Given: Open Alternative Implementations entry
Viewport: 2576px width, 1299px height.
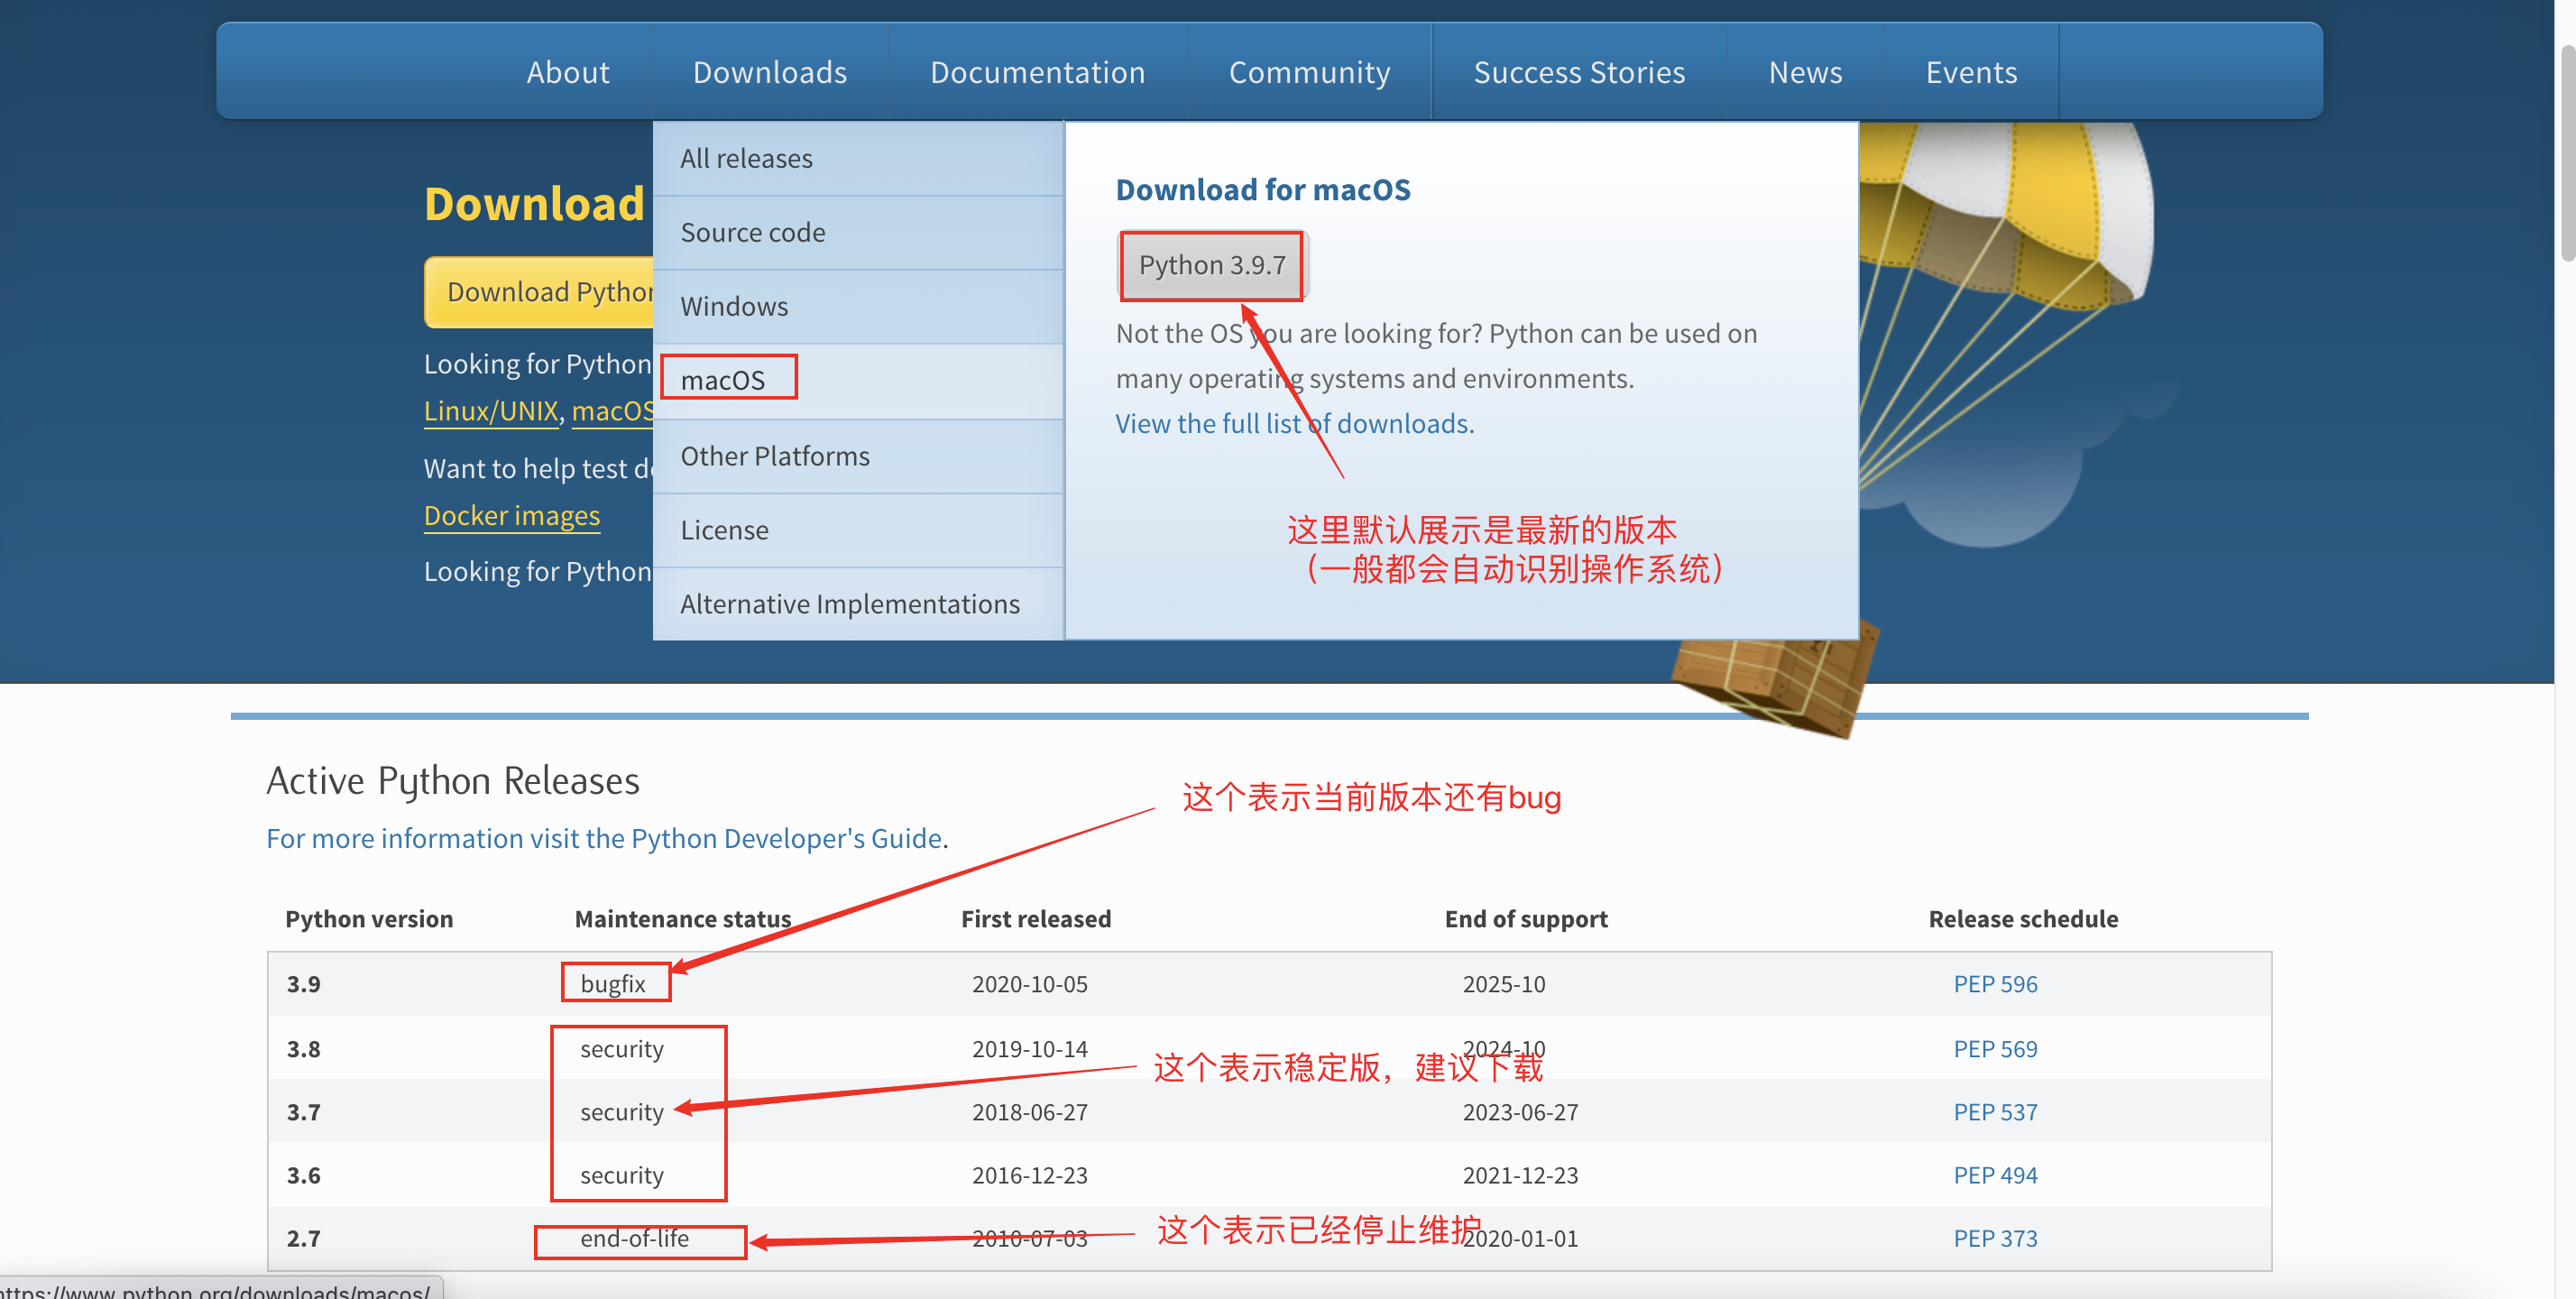Looking at the screenshot, I should coord(849,604).
